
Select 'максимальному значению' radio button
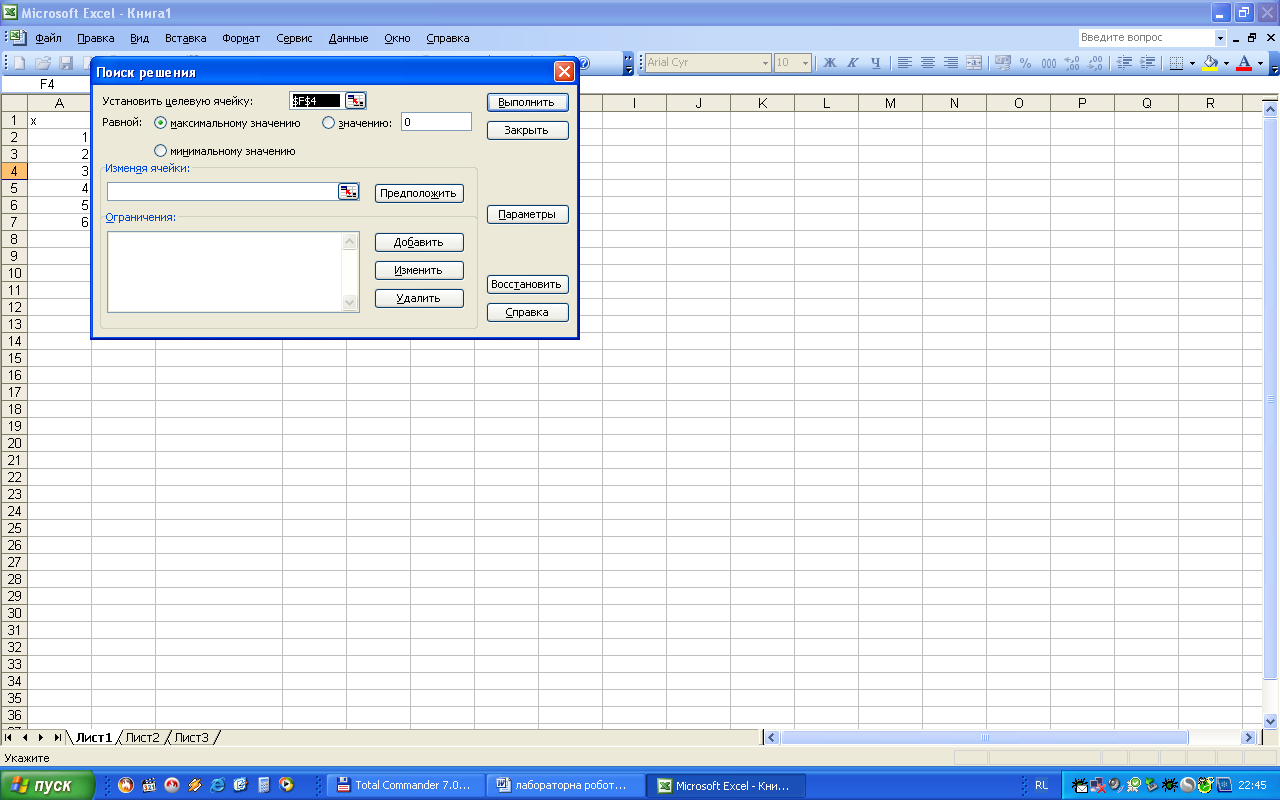(x=161, y=123)
